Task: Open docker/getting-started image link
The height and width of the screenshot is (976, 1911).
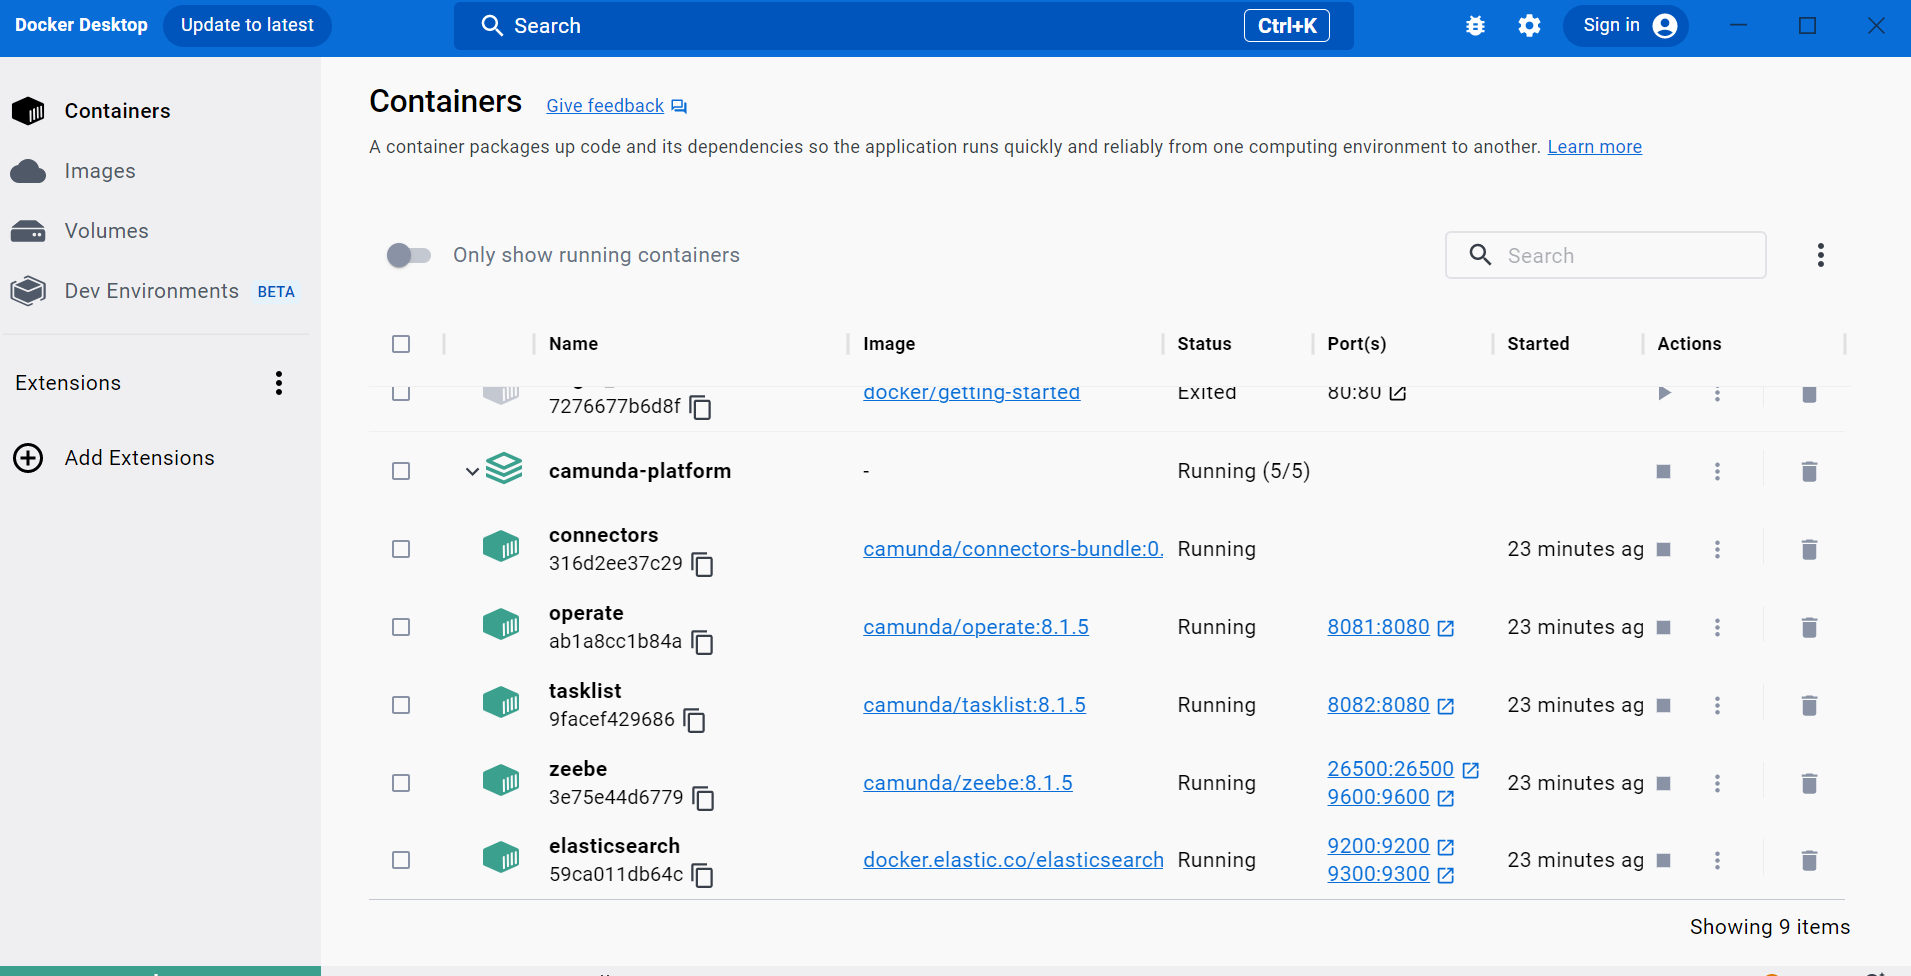Action: [972, 393]
